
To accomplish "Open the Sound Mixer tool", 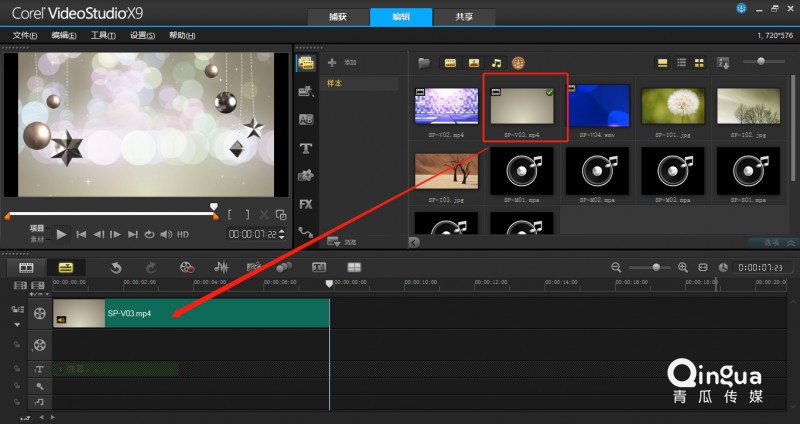I will click(221, 267).
